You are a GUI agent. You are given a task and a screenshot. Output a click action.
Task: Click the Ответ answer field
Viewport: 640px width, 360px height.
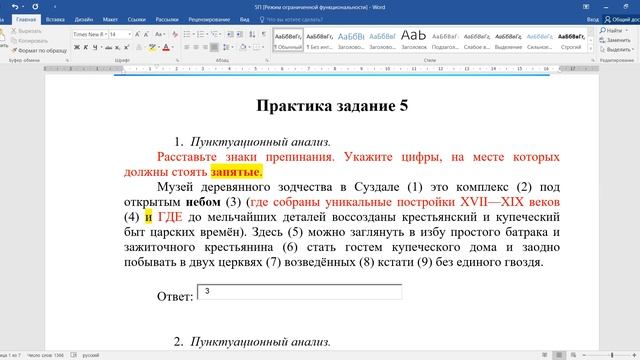tap(300, 292)
